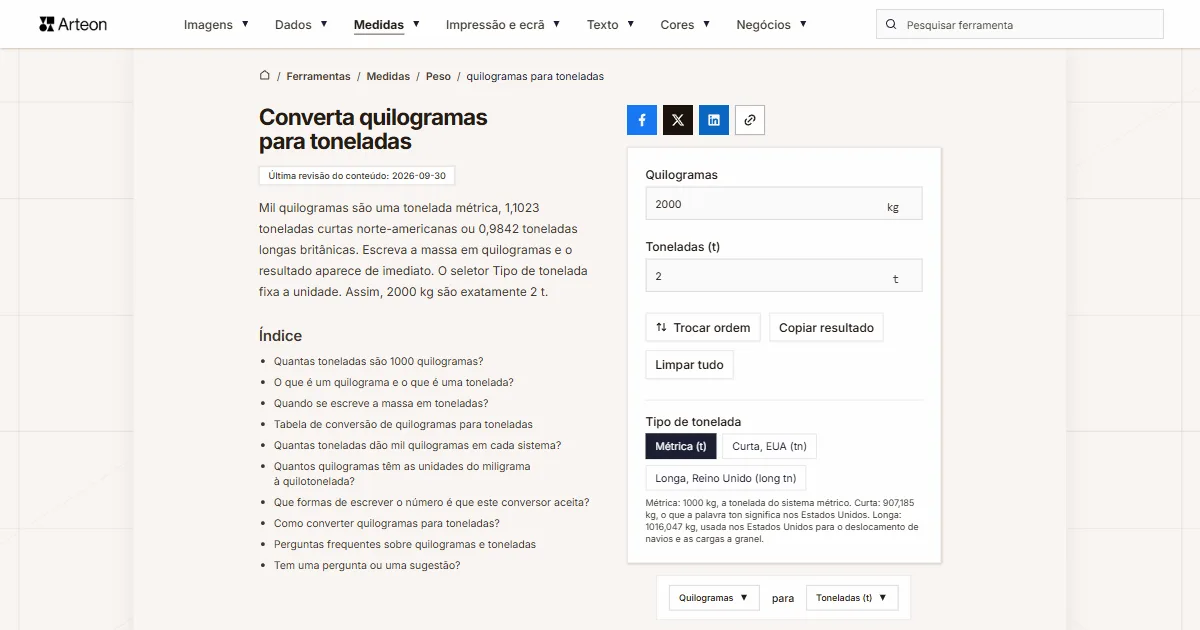Screen dimensions: 1200x630
Task: Open the Medidas breadcrumb link
Action: coord(388,76)
